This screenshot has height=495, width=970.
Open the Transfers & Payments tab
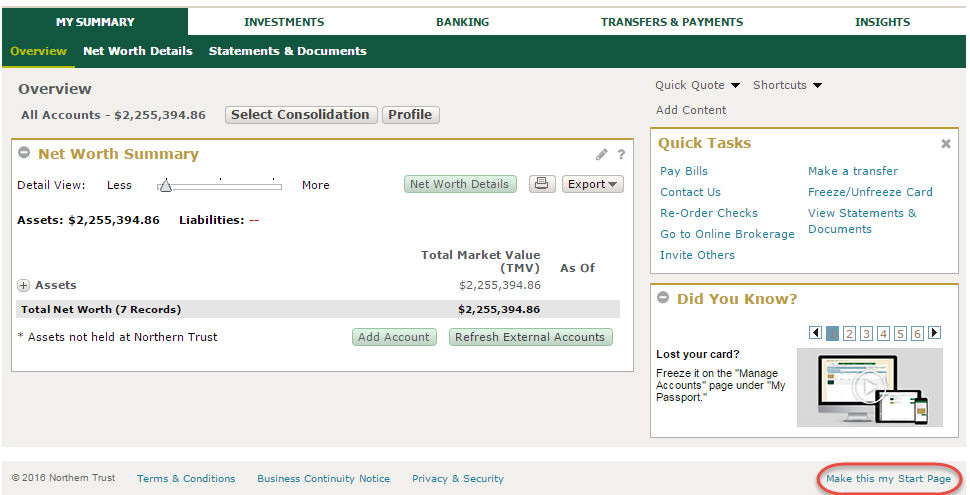(x=672, y=22)
